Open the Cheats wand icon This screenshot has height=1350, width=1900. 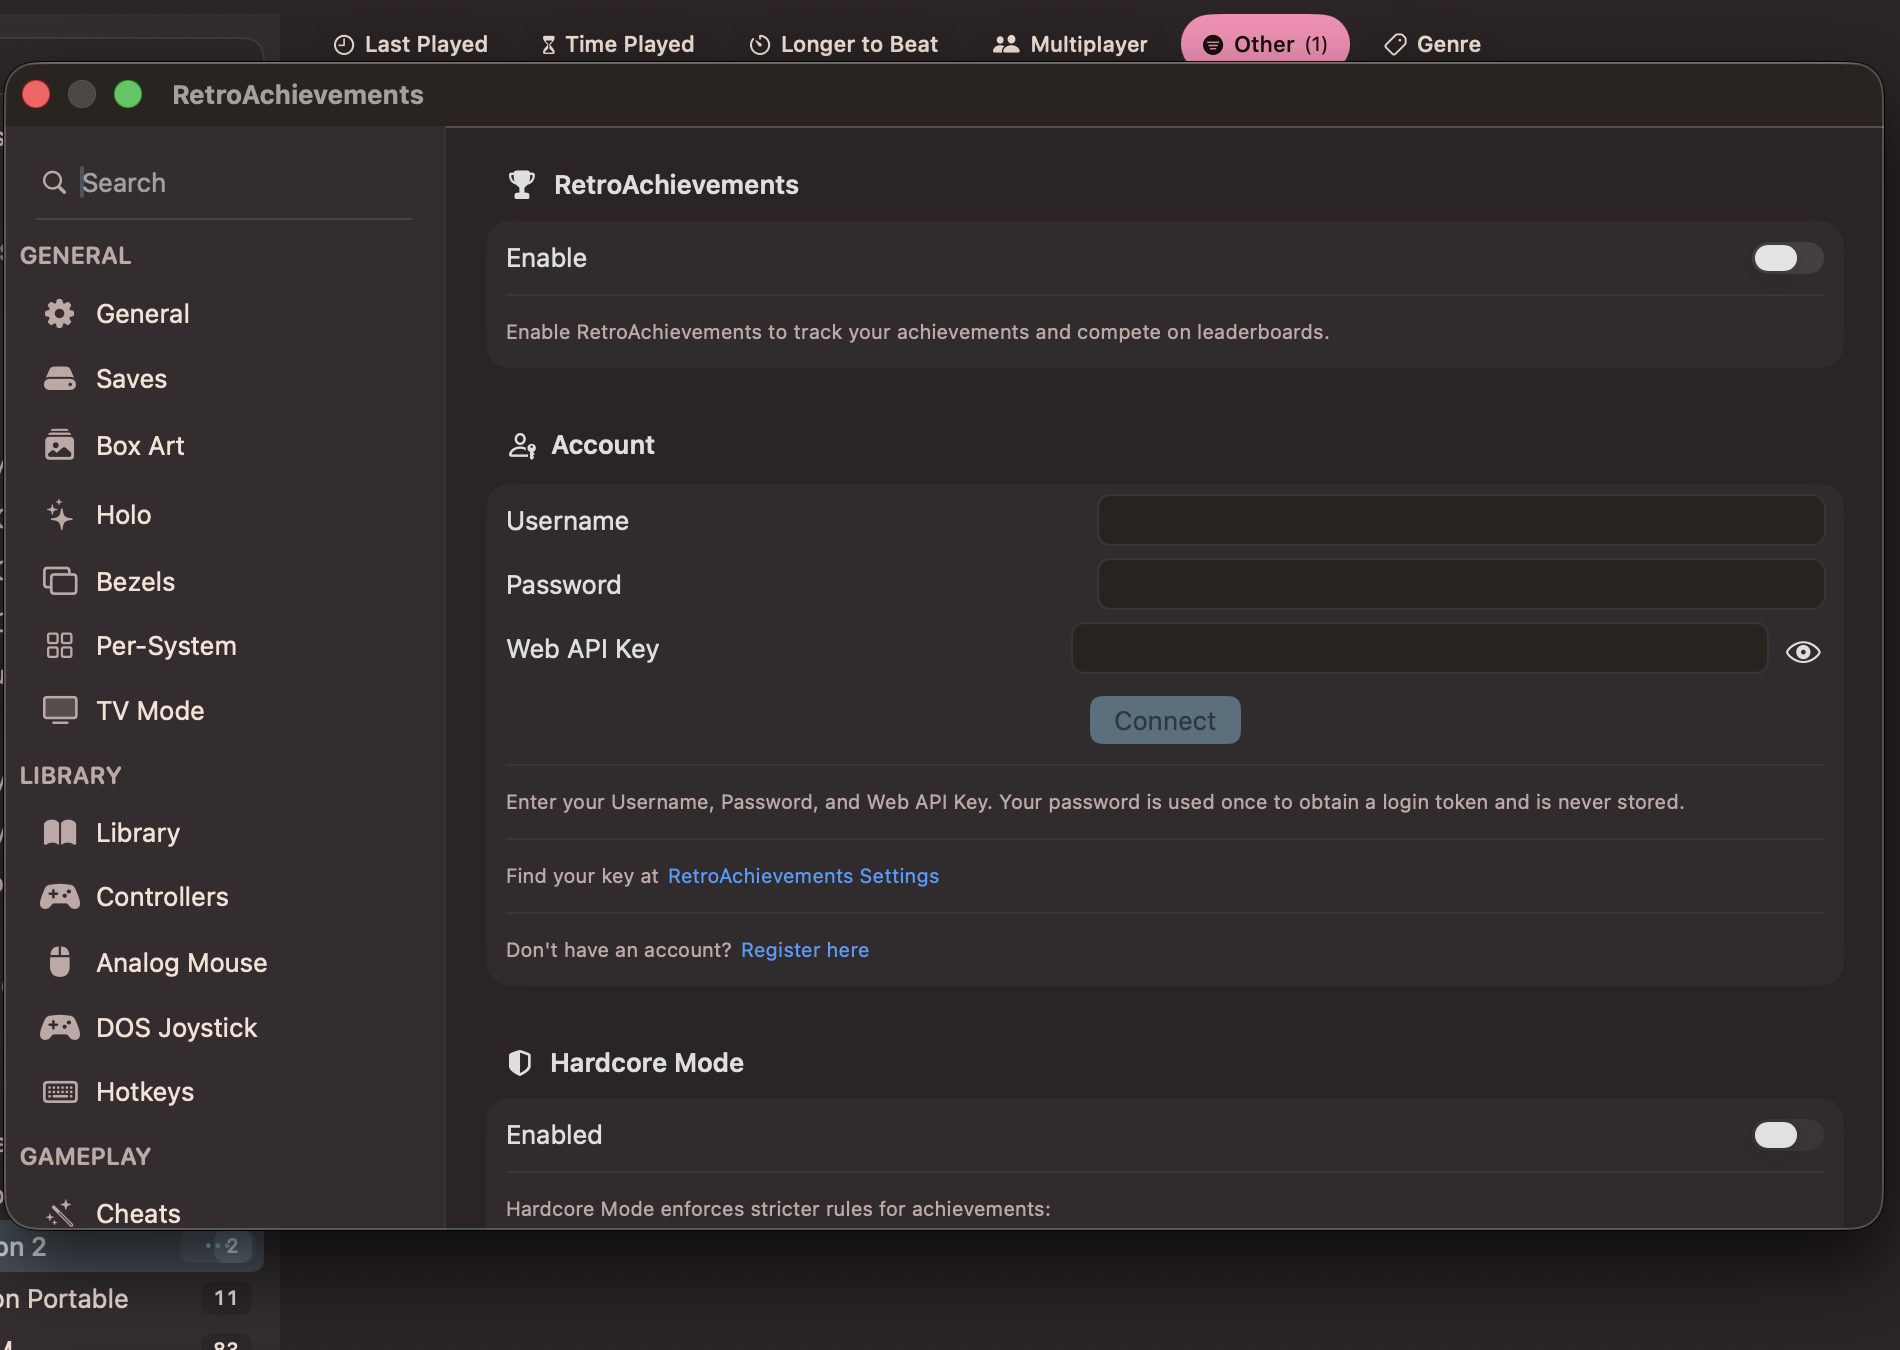point(60,1213)
